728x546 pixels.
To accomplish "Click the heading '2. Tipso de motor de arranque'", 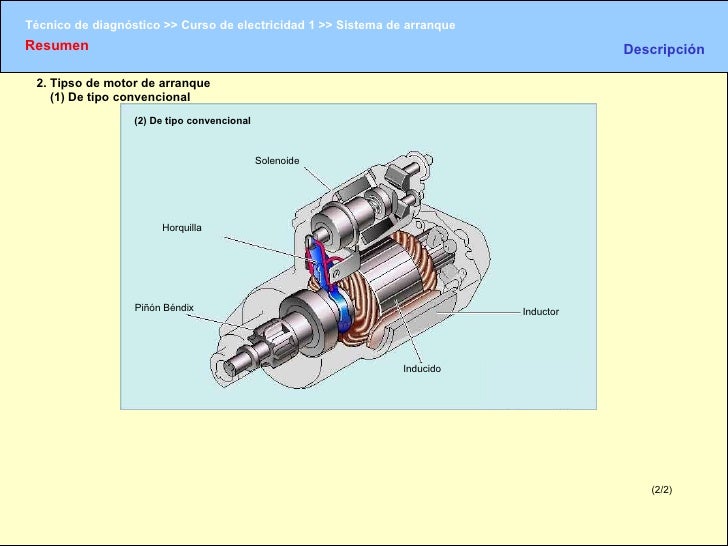I will click(123, 83).
